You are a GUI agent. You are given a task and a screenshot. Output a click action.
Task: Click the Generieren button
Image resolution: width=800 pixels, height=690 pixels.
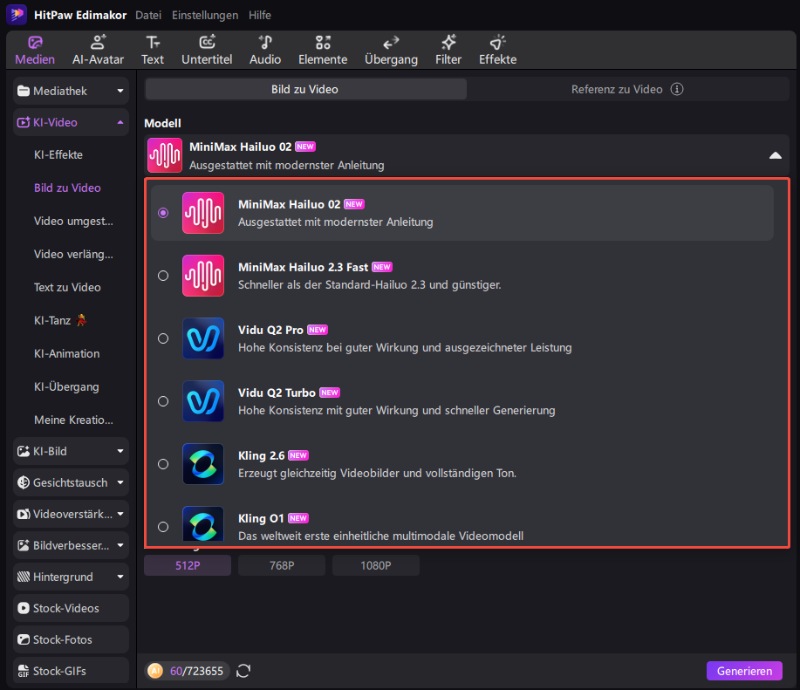coord(743,671)
